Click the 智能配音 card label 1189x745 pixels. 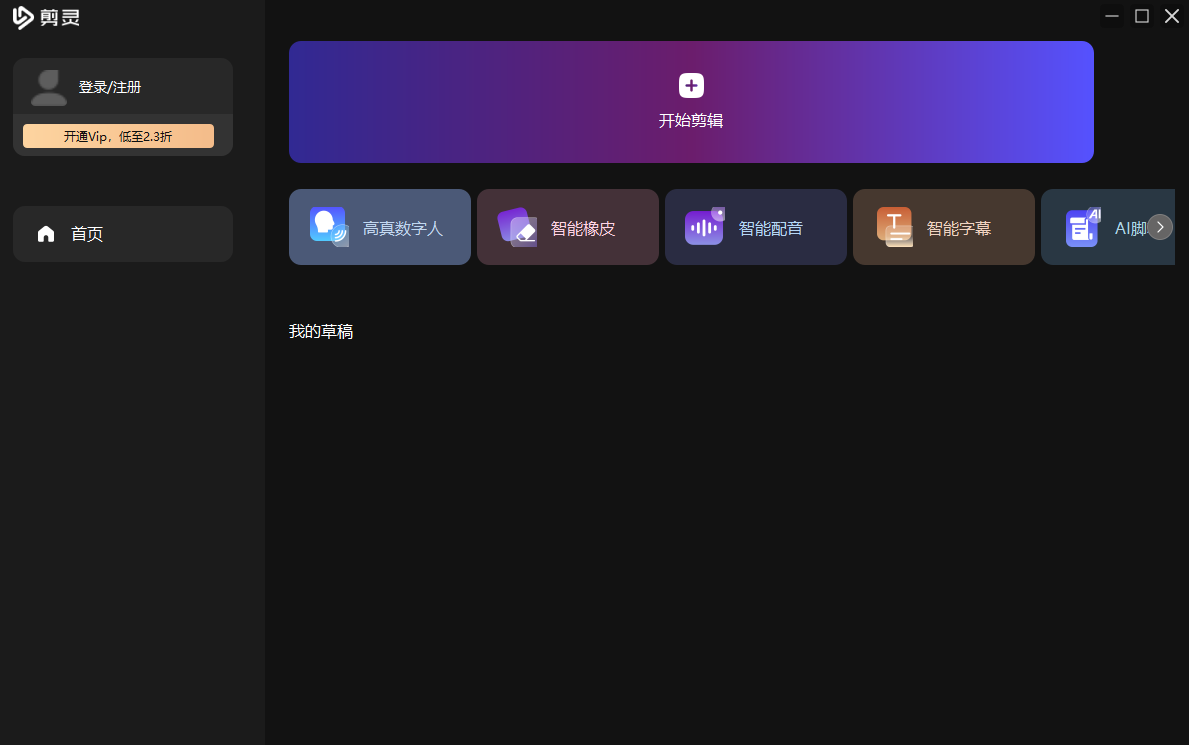click(x=770, y=229)
